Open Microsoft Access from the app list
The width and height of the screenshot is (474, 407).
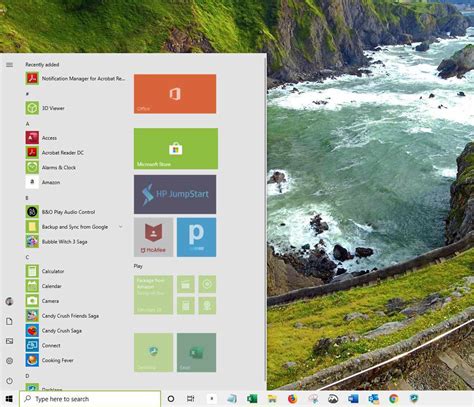tap(41, 138)
